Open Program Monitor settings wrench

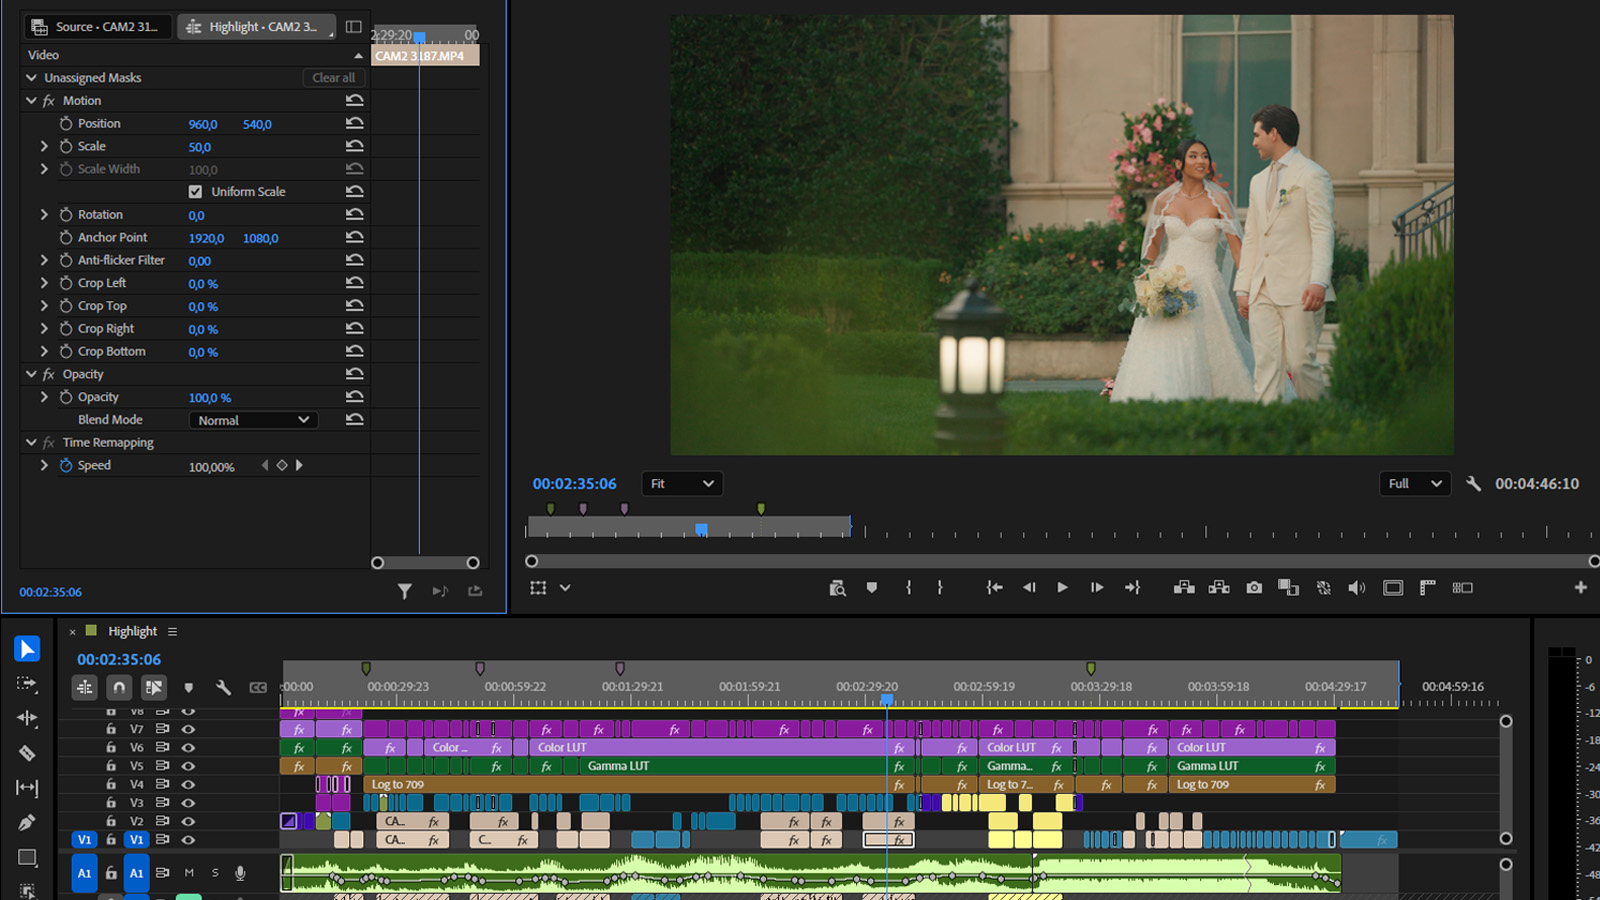coord(1473,484)
